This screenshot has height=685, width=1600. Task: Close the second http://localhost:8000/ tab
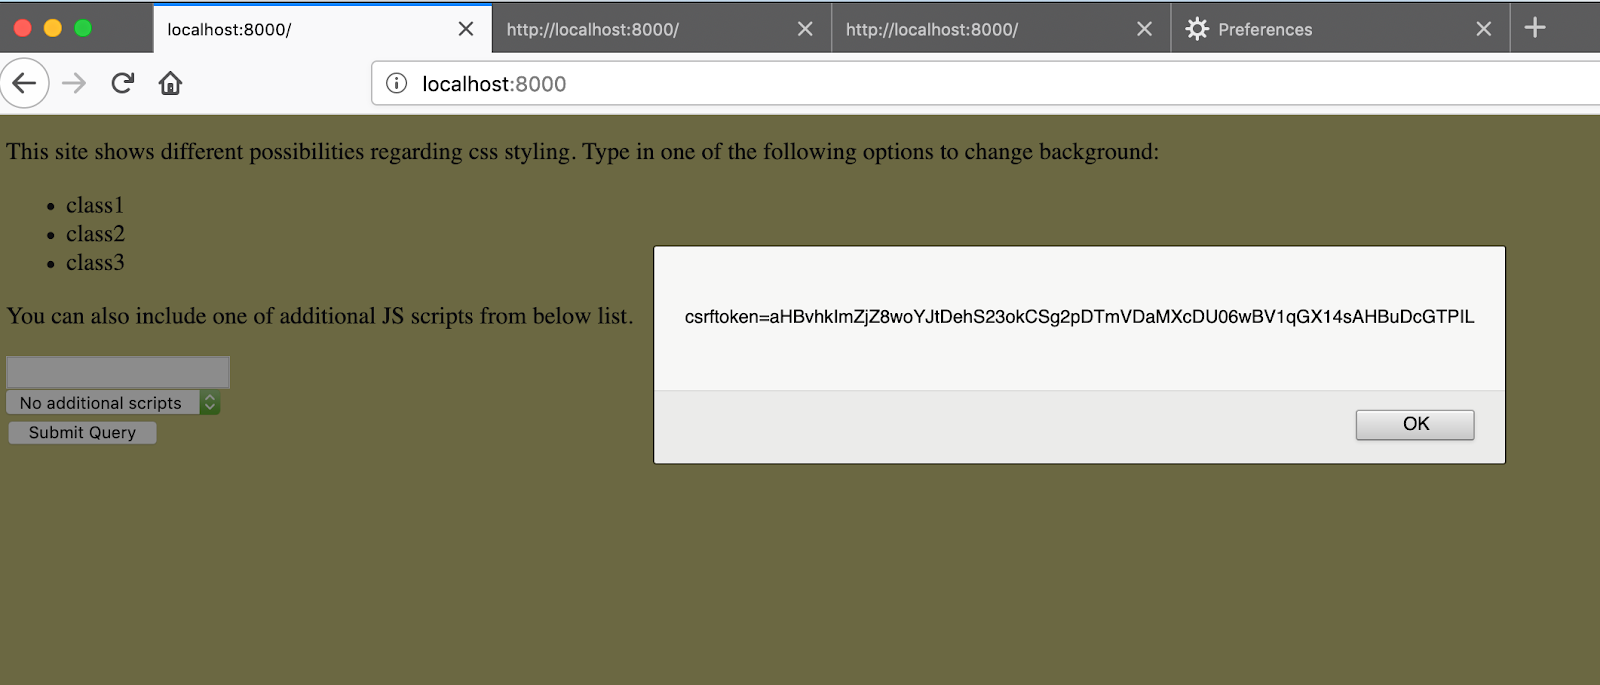point(805,29)
